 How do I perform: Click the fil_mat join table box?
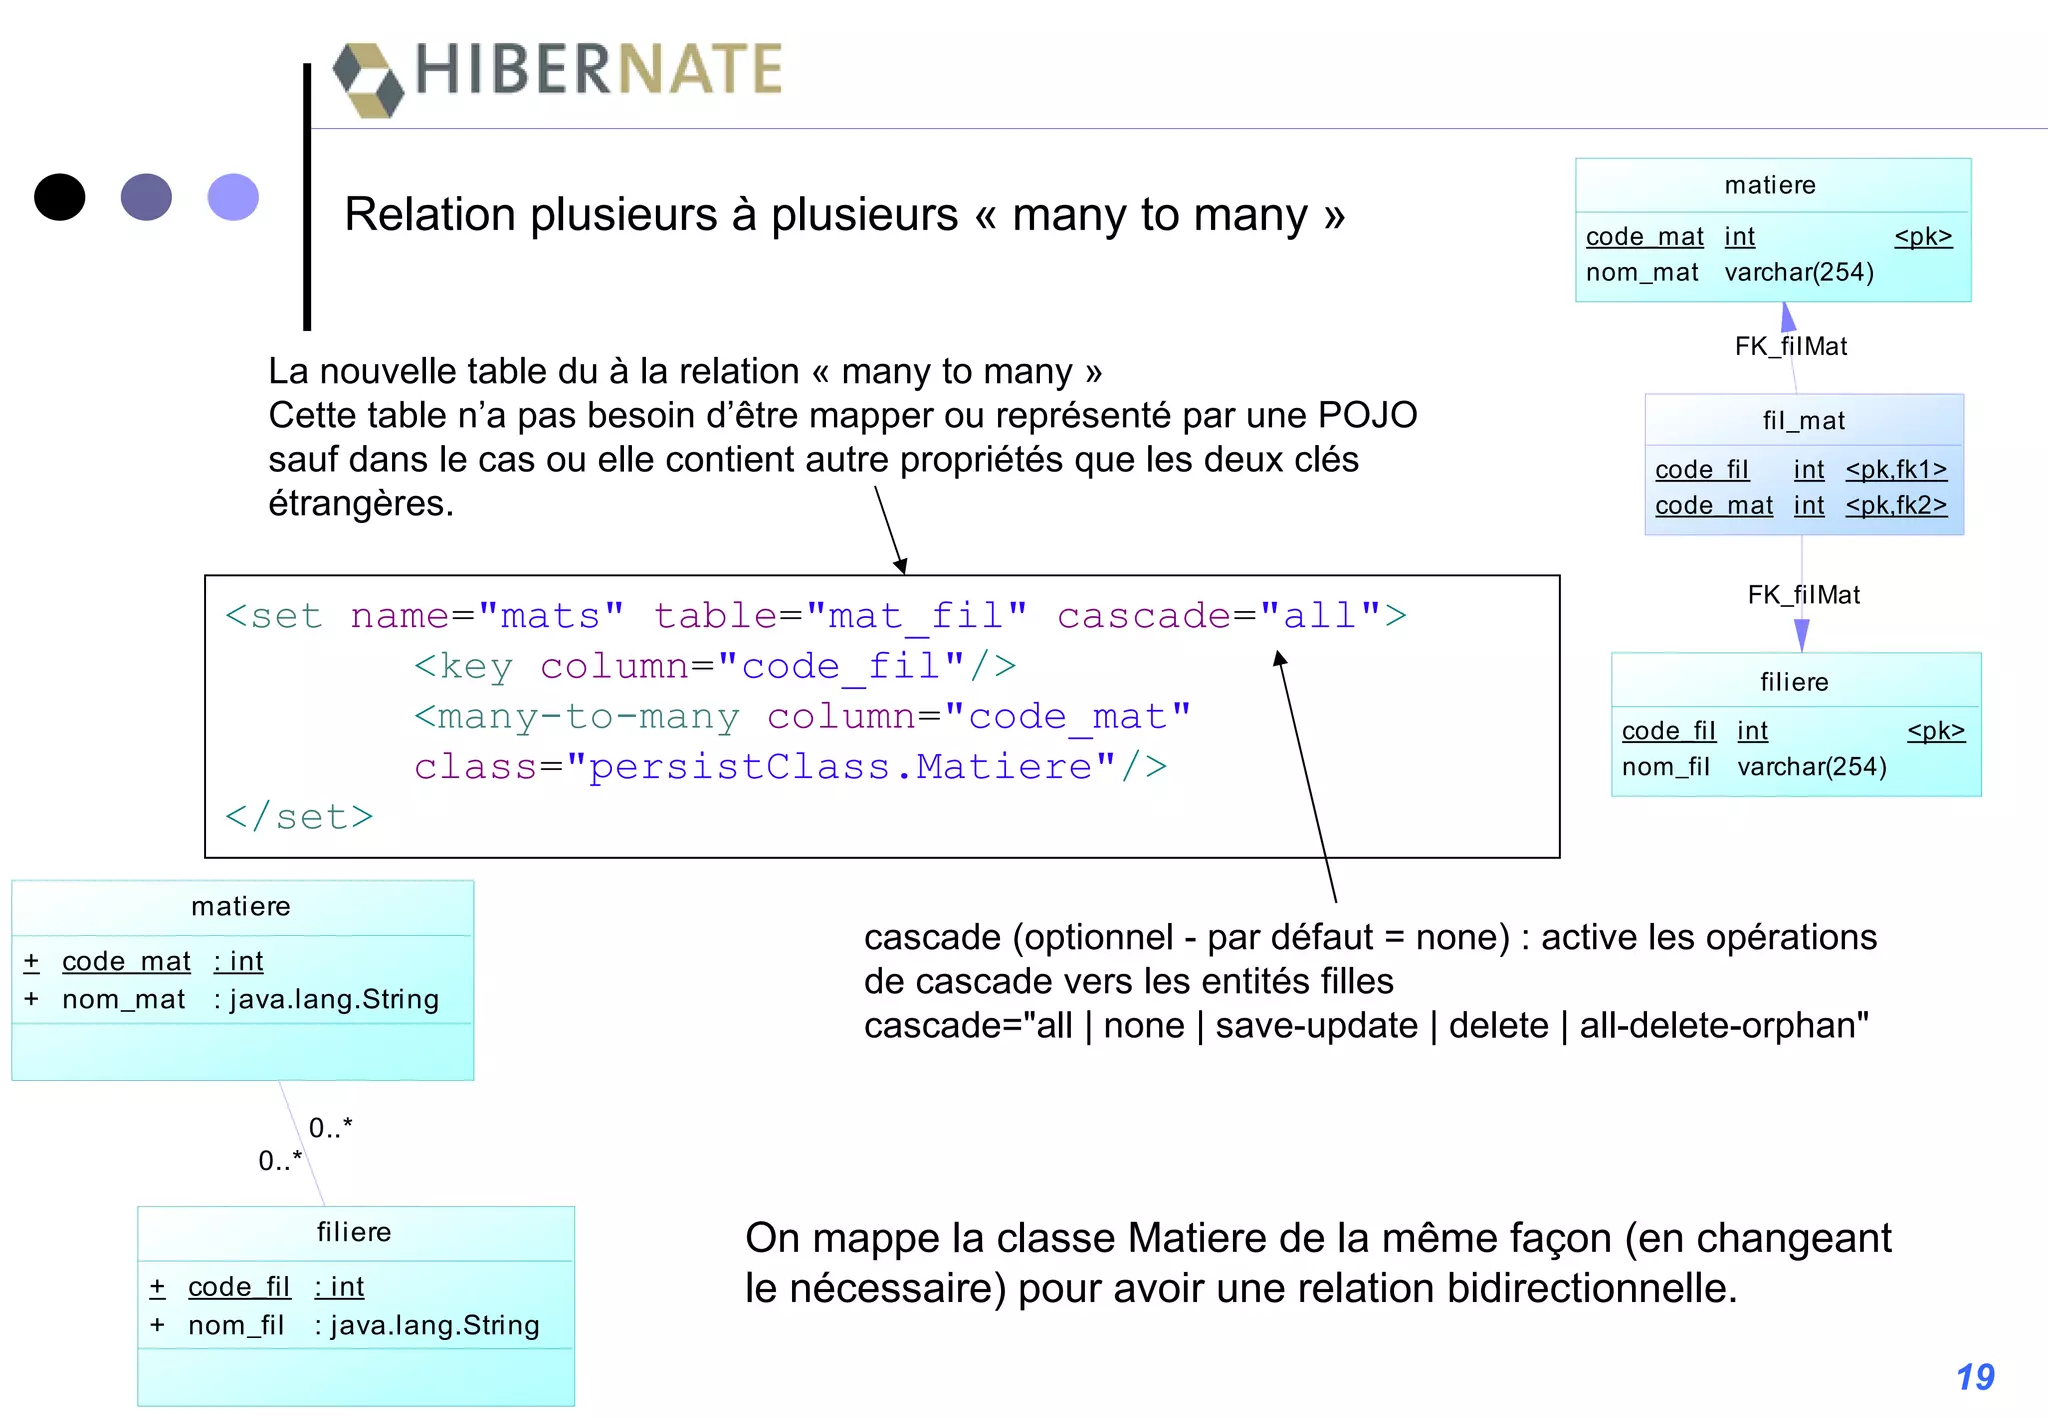point(1803,464)
